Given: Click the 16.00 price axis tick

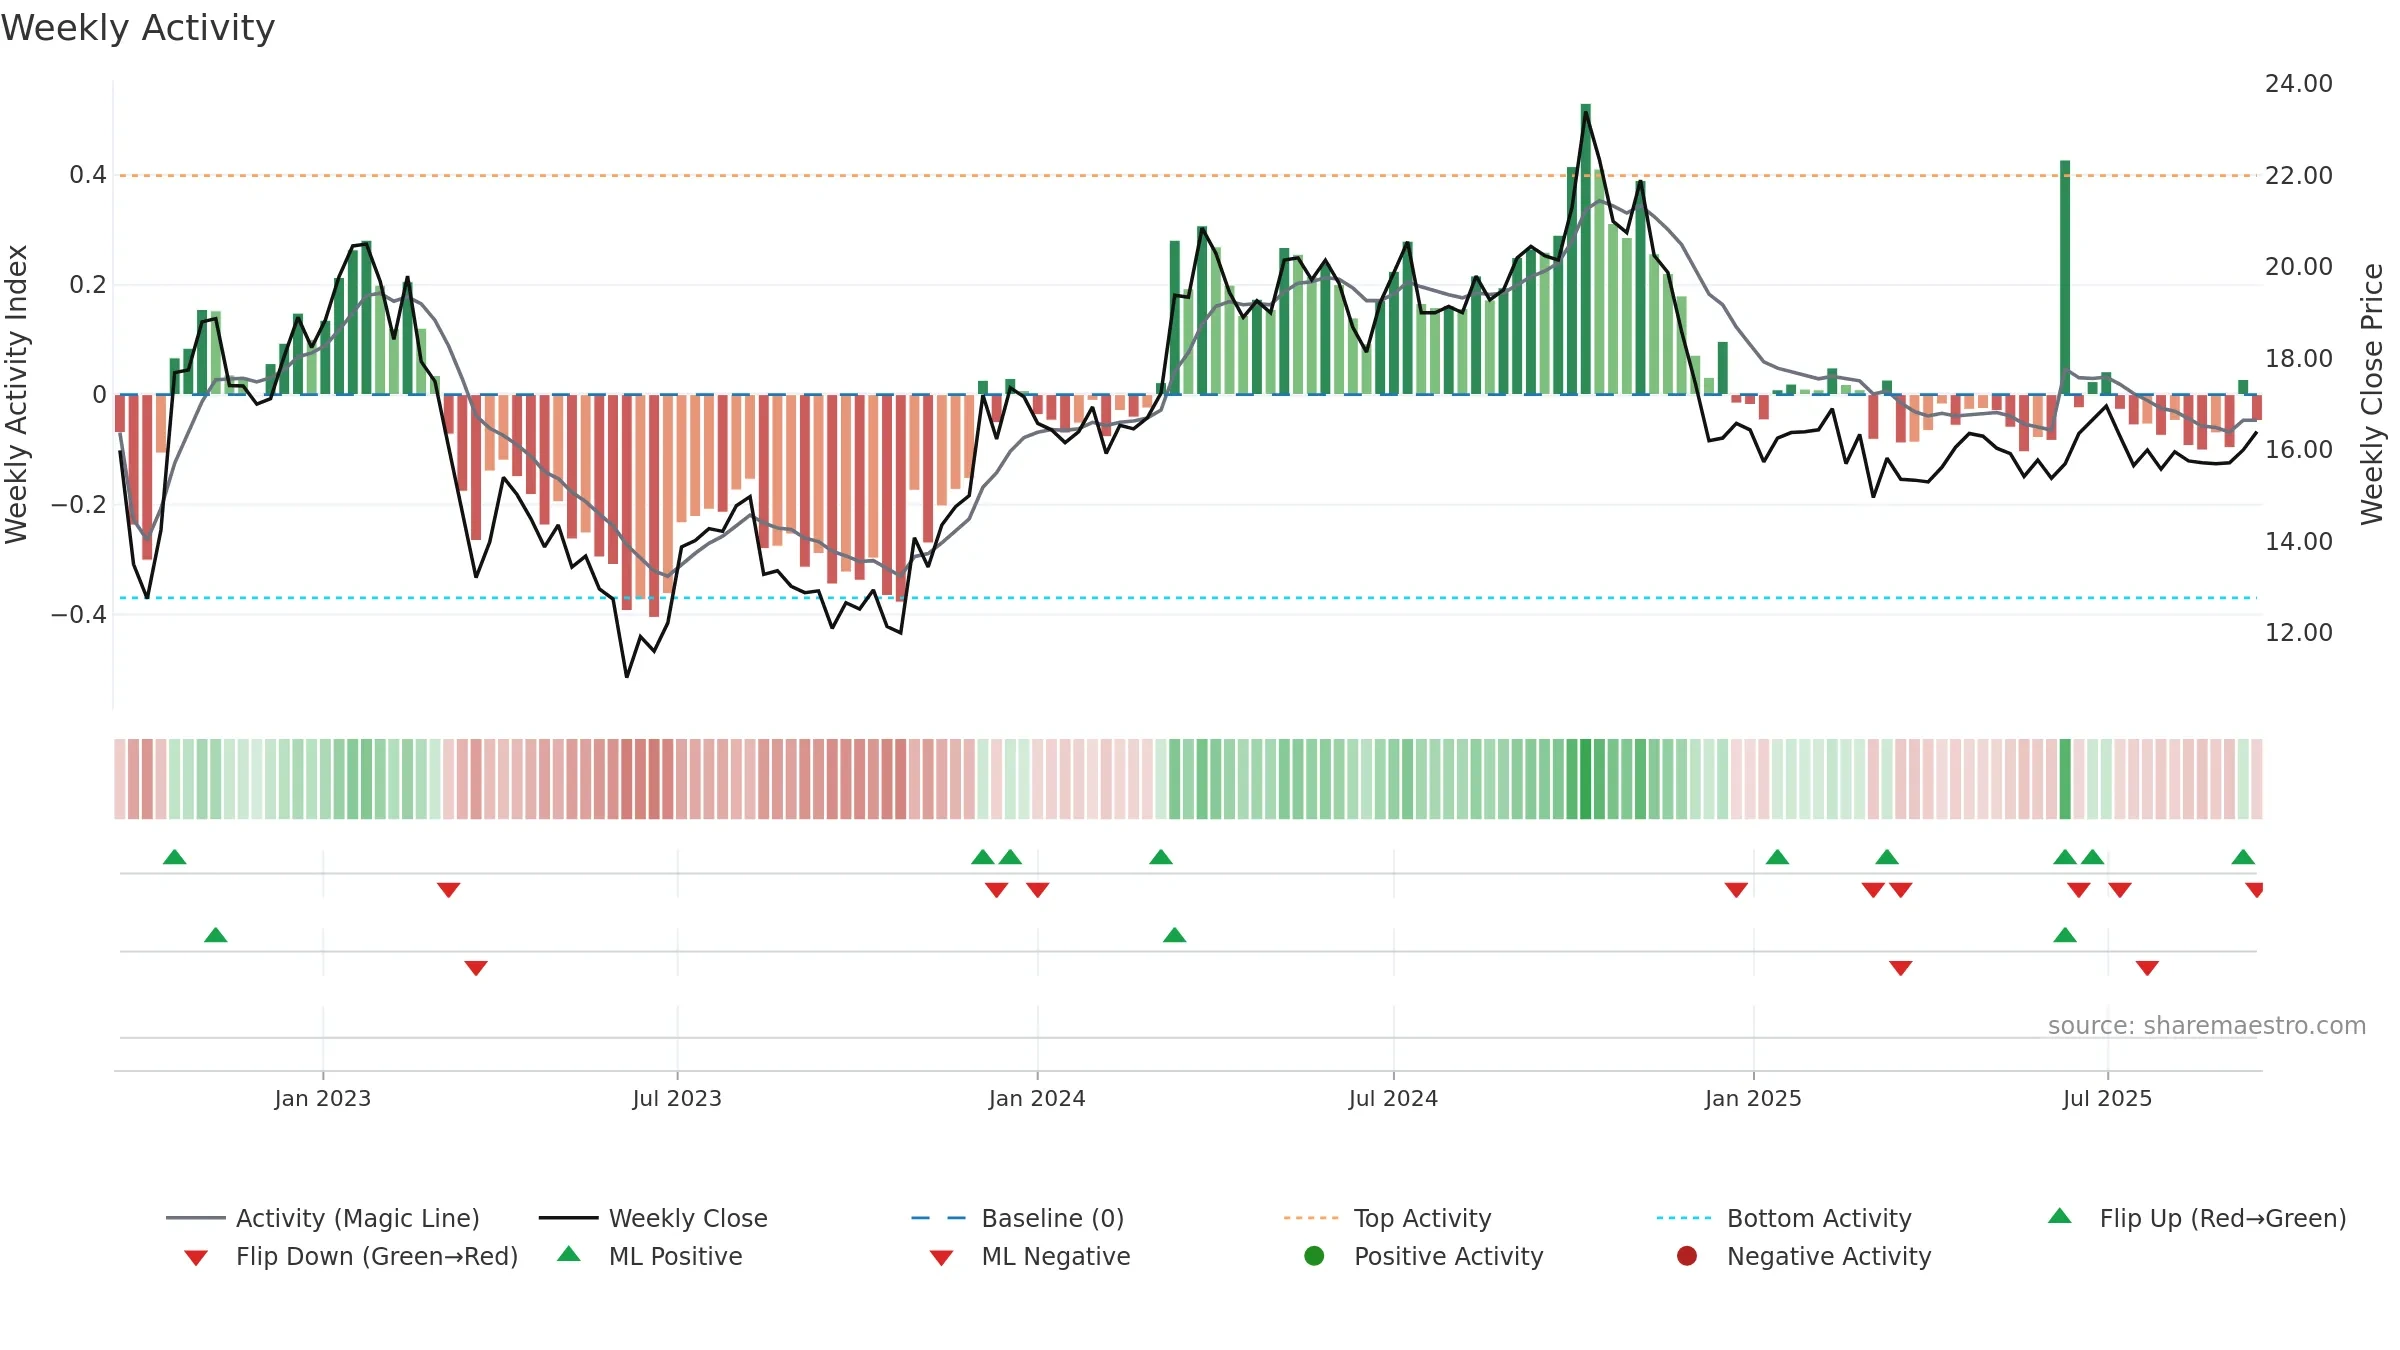Looking at the screenshot, I should point(2299,450).
